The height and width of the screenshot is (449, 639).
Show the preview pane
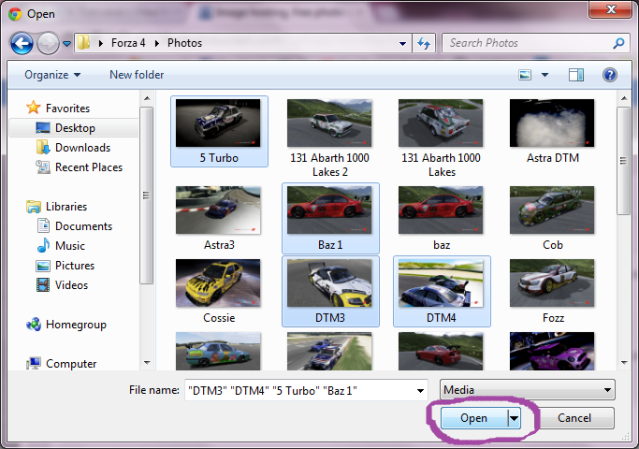pos(576,75)
